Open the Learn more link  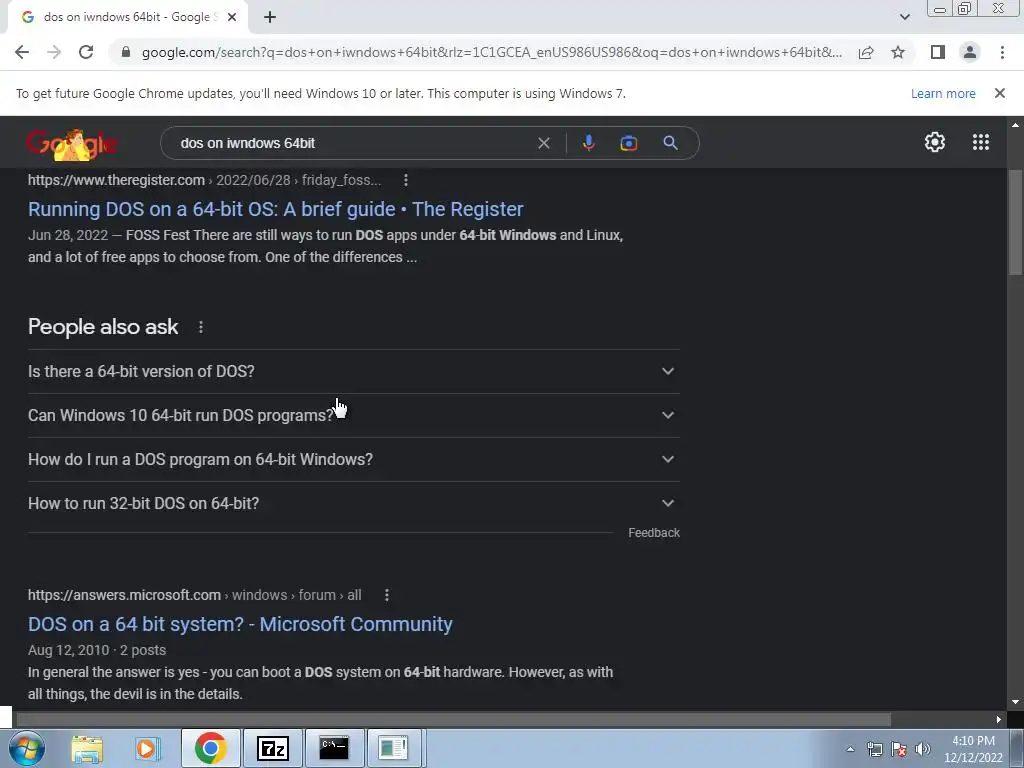coord(943,93)
